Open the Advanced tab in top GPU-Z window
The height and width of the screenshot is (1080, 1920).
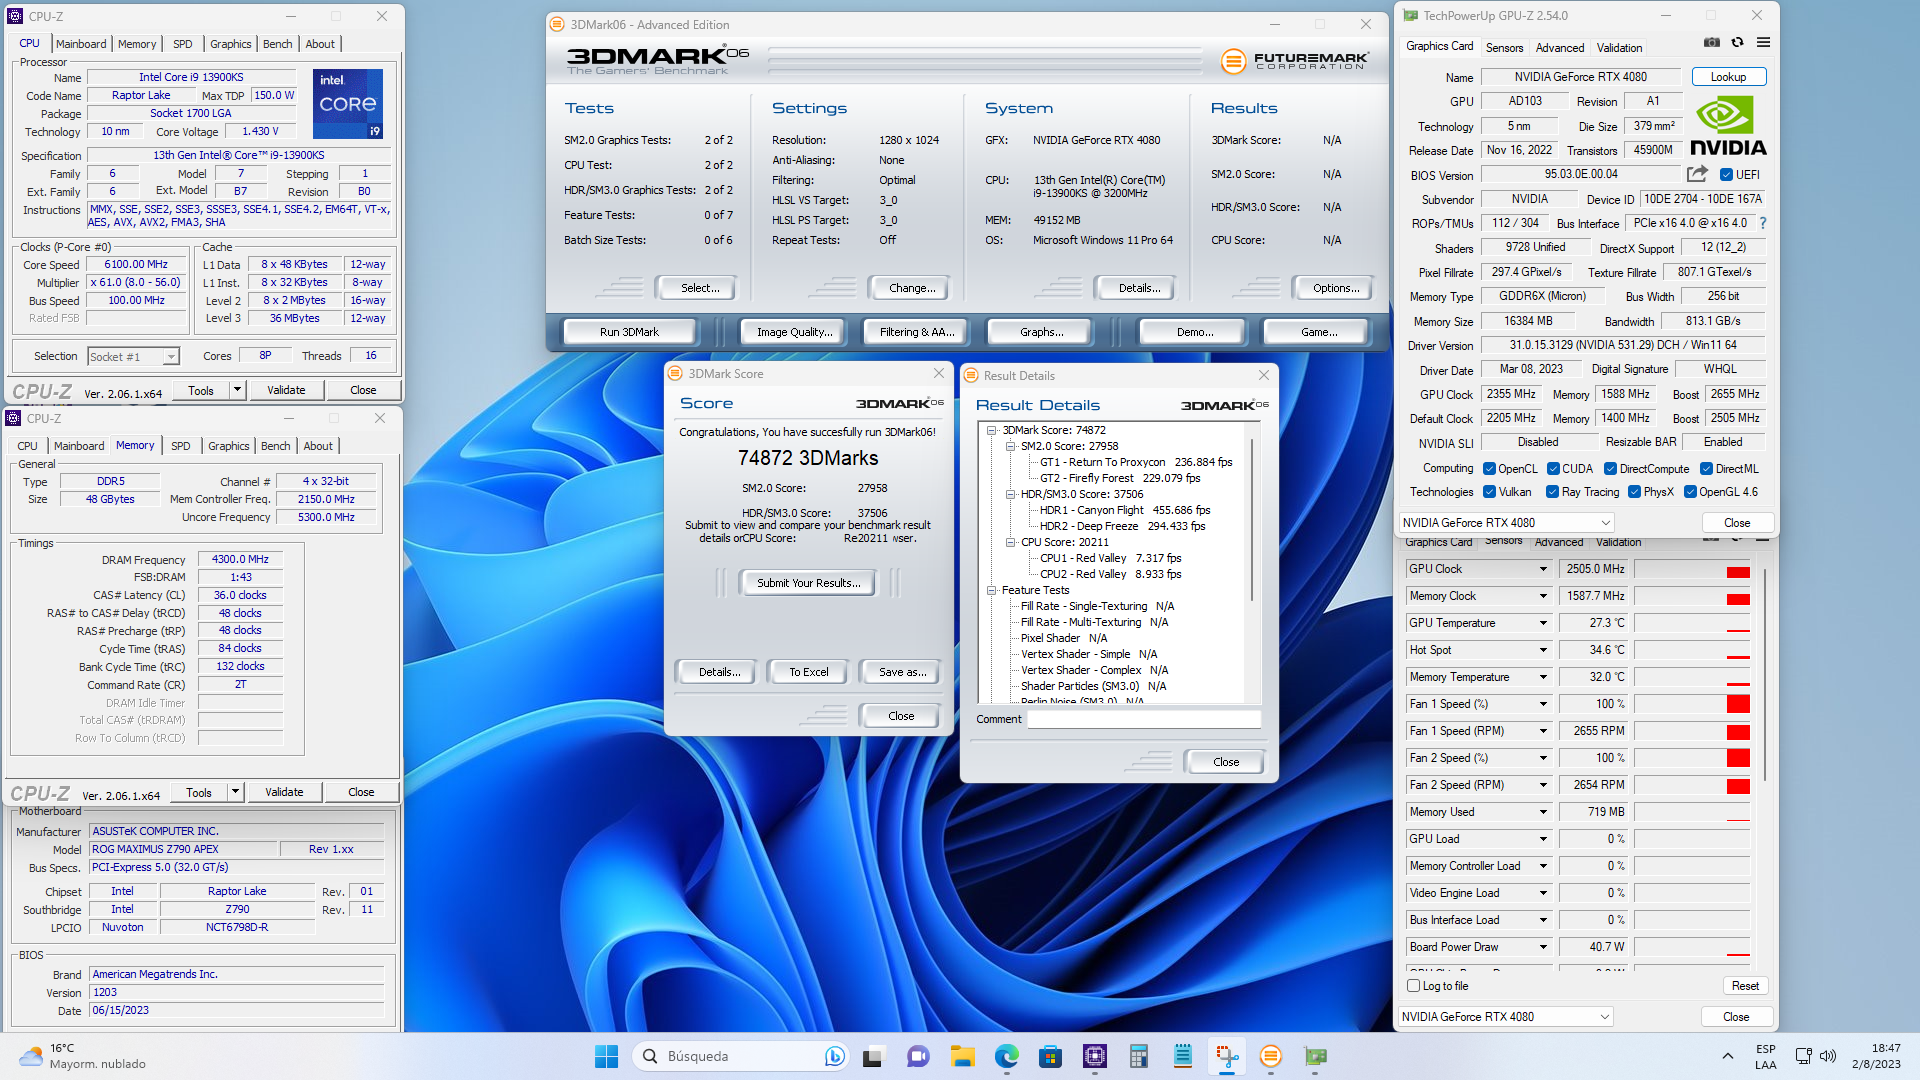(1560, 47)
